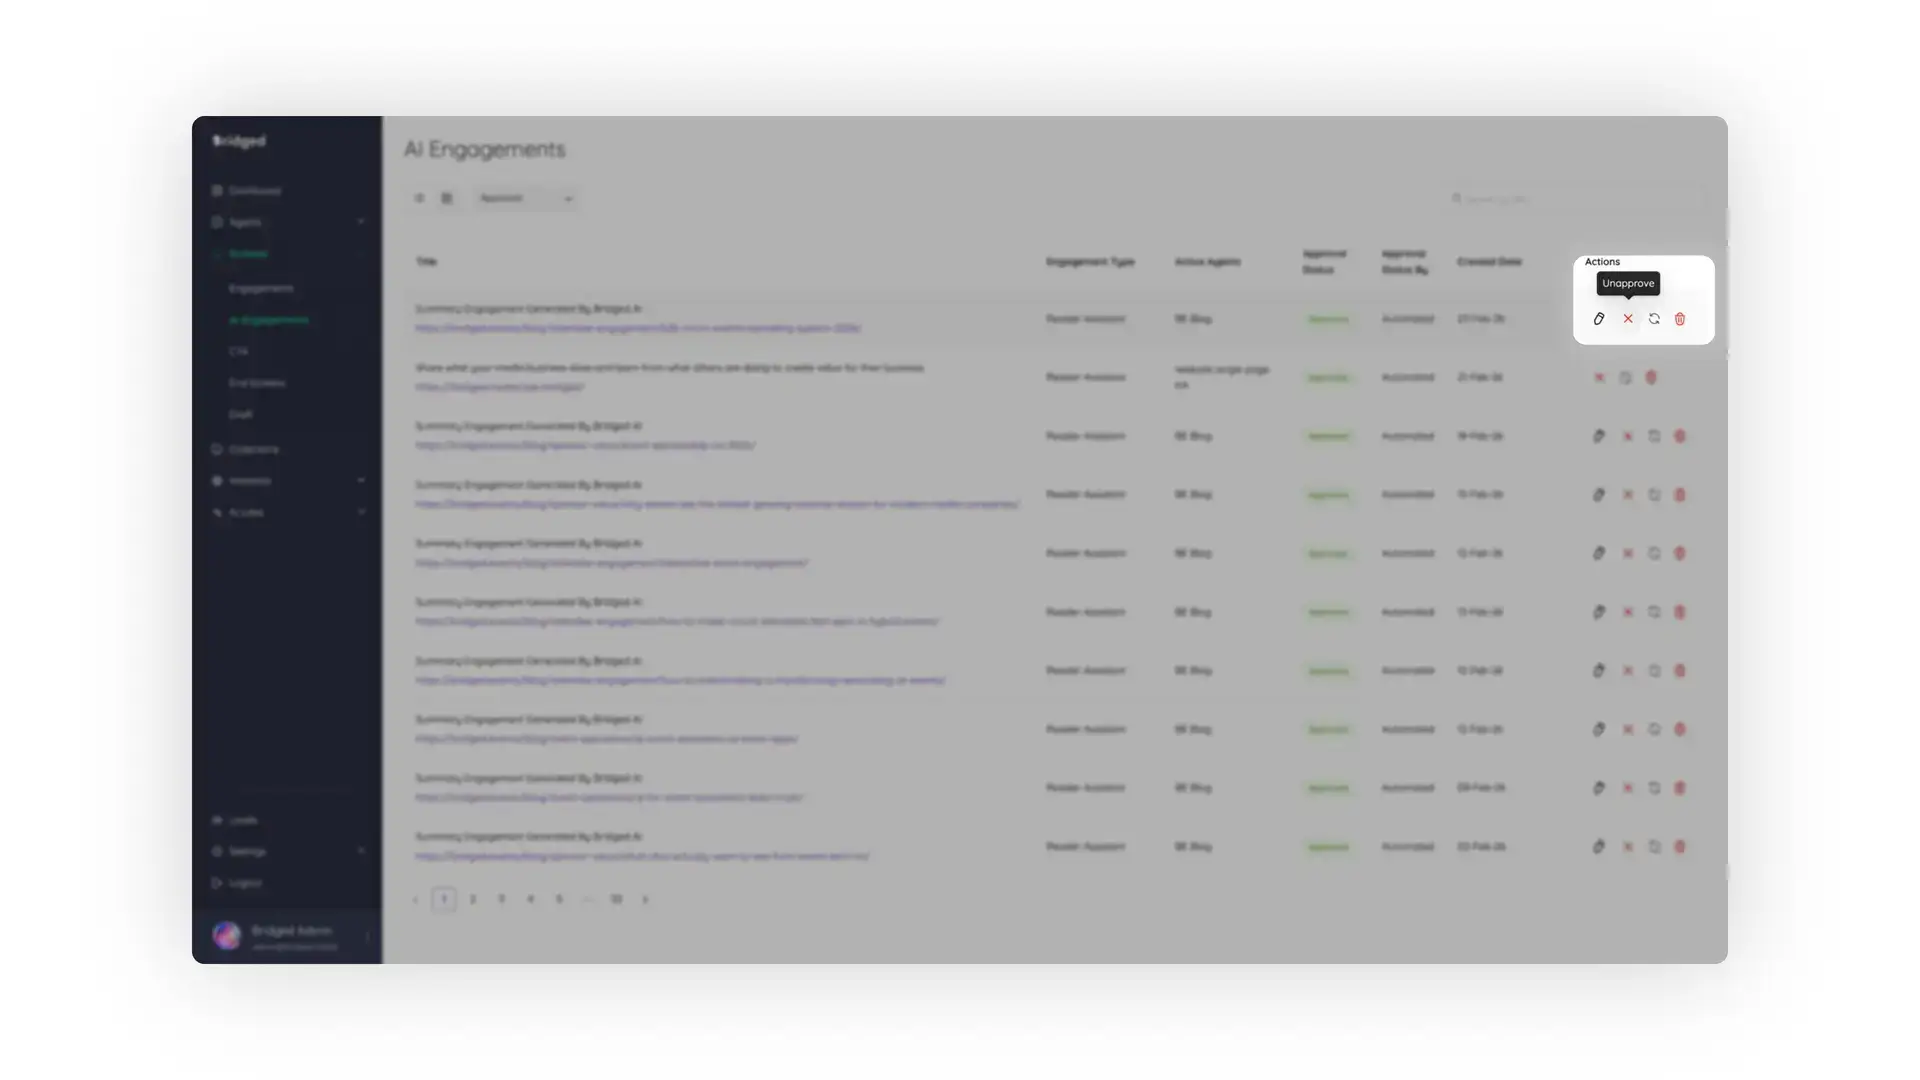
Task: Go to page 3 in pagination
Action: (x=502, y=899)
